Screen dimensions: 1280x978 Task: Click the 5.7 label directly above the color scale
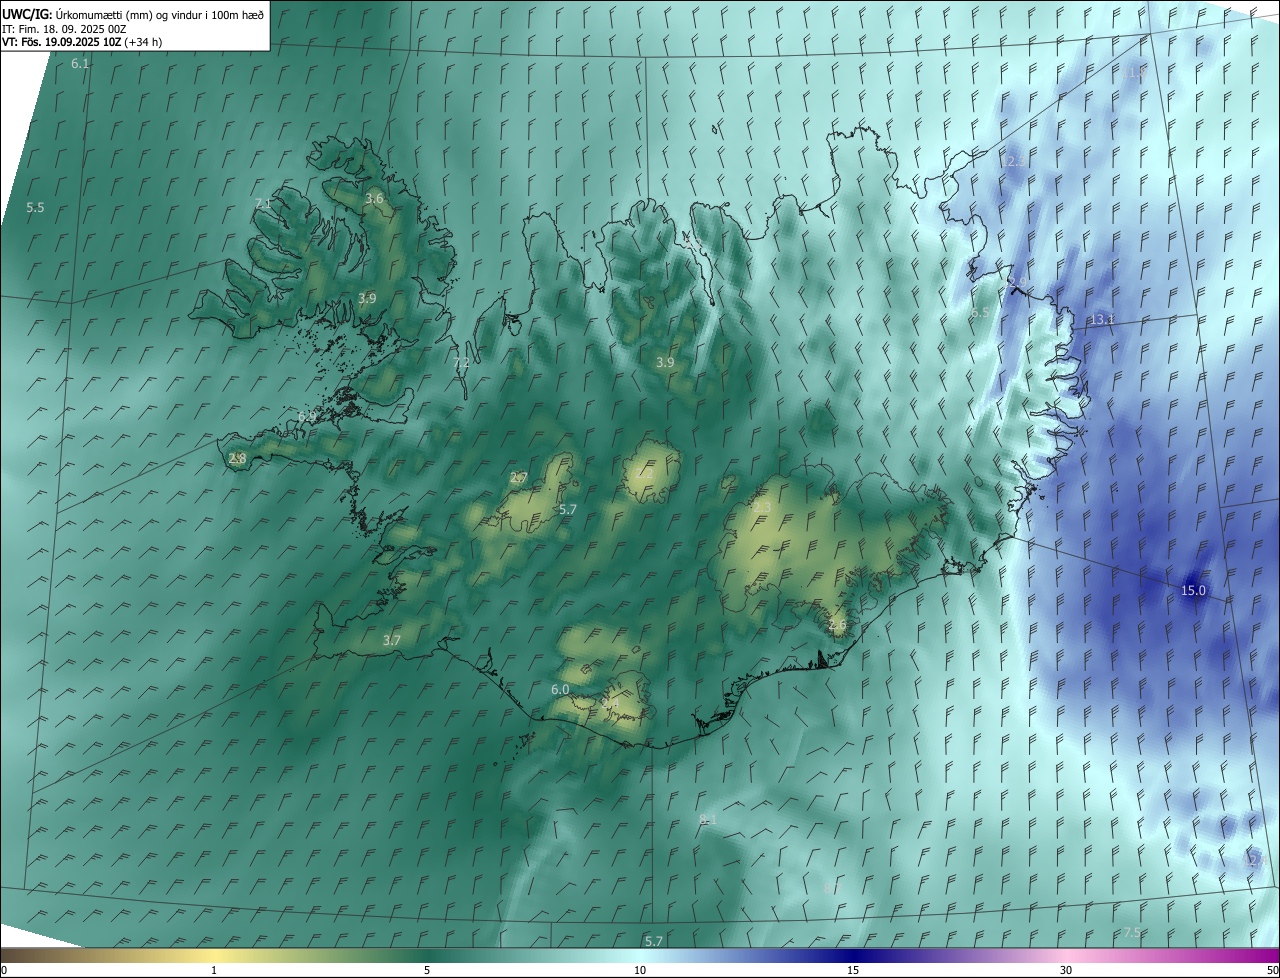(x=654, y=941)
